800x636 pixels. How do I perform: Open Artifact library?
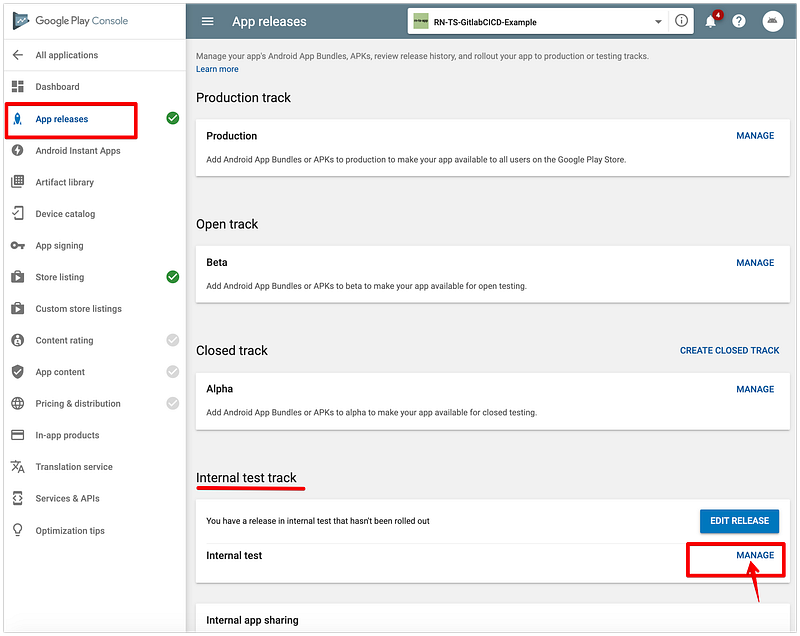coord(64,182)
